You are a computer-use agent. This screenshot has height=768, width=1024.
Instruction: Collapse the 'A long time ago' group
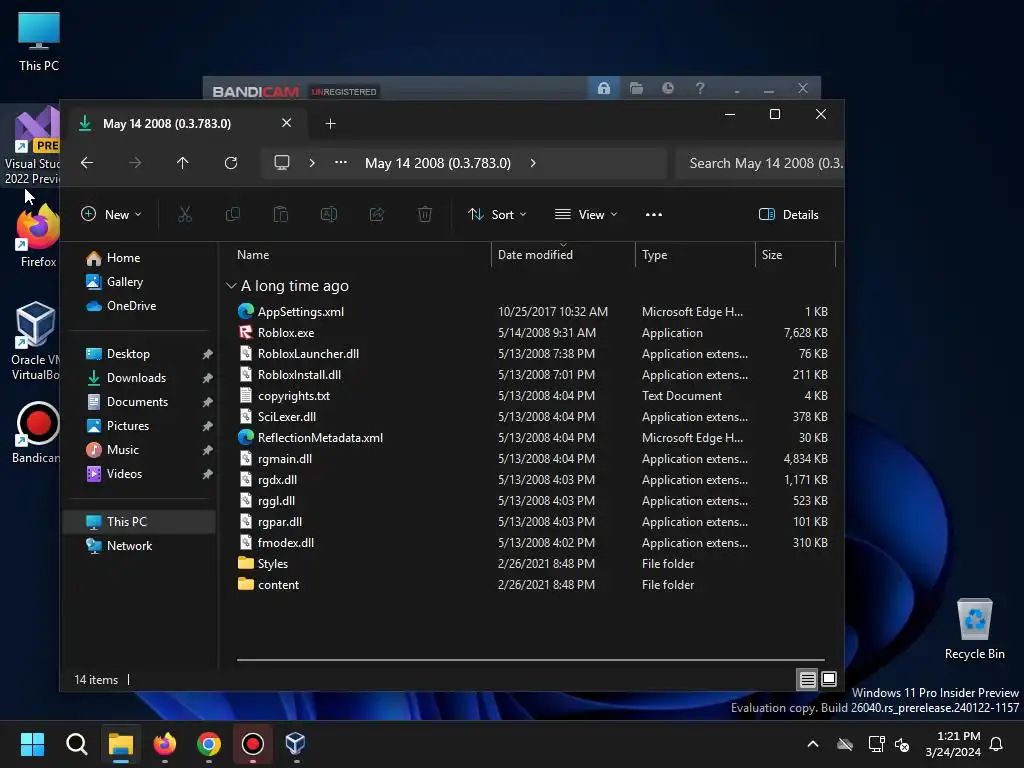(x=231, y=285)
